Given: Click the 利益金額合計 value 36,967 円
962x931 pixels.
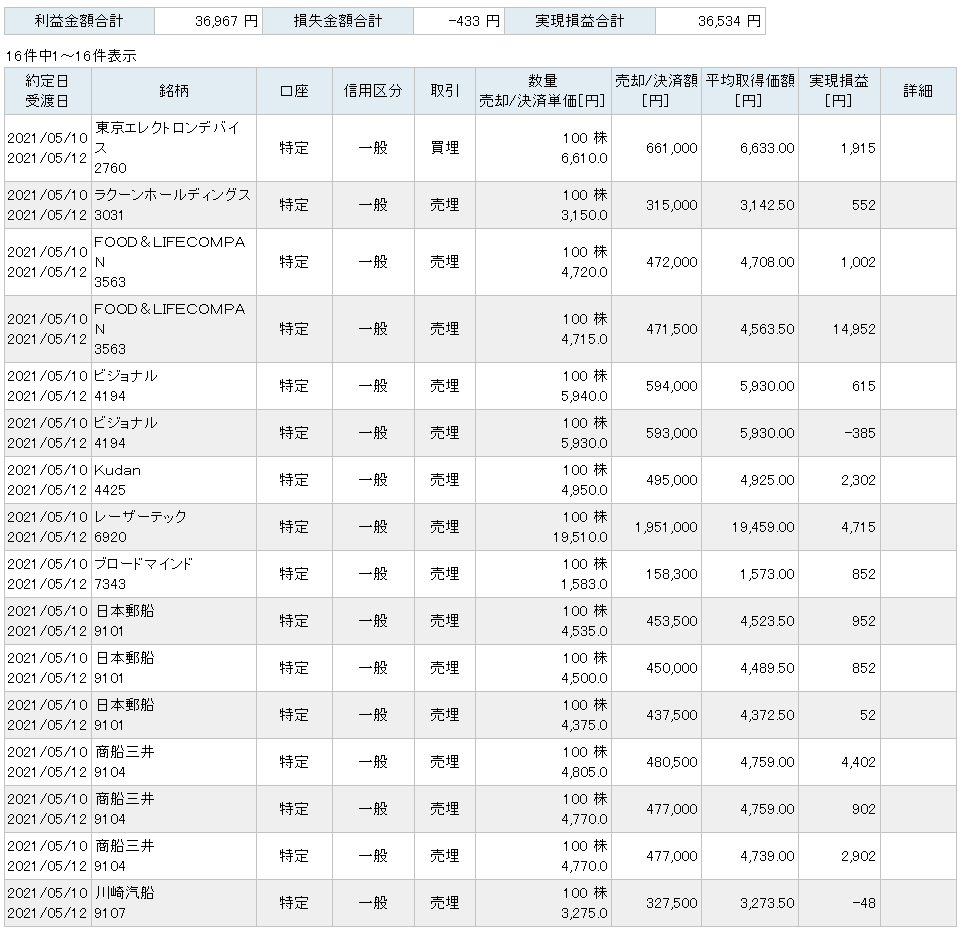Looking at the screenshot, I should [x=226, y=21].
